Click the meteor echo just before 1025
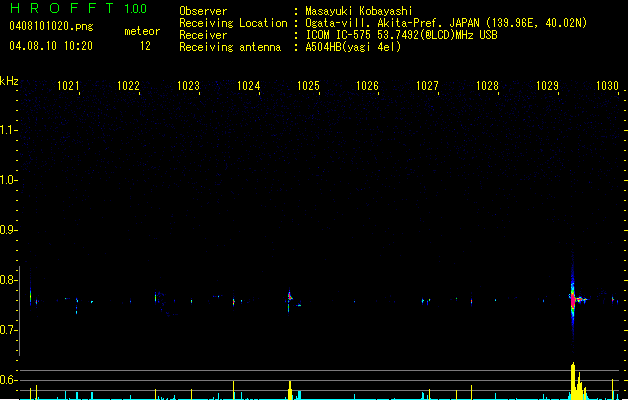Screen dimensions: 629x400 290,299
